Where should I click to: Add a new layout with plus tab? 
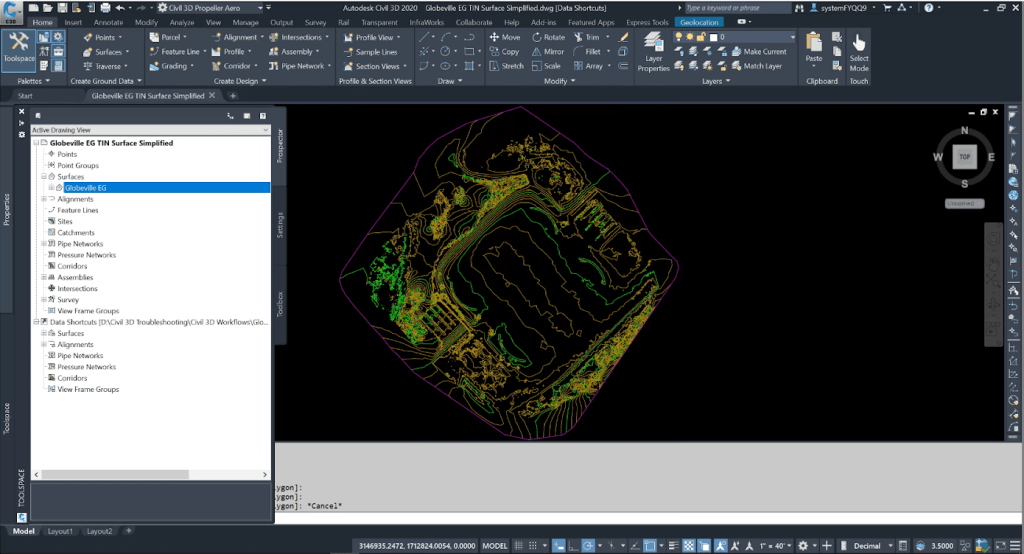129,531
